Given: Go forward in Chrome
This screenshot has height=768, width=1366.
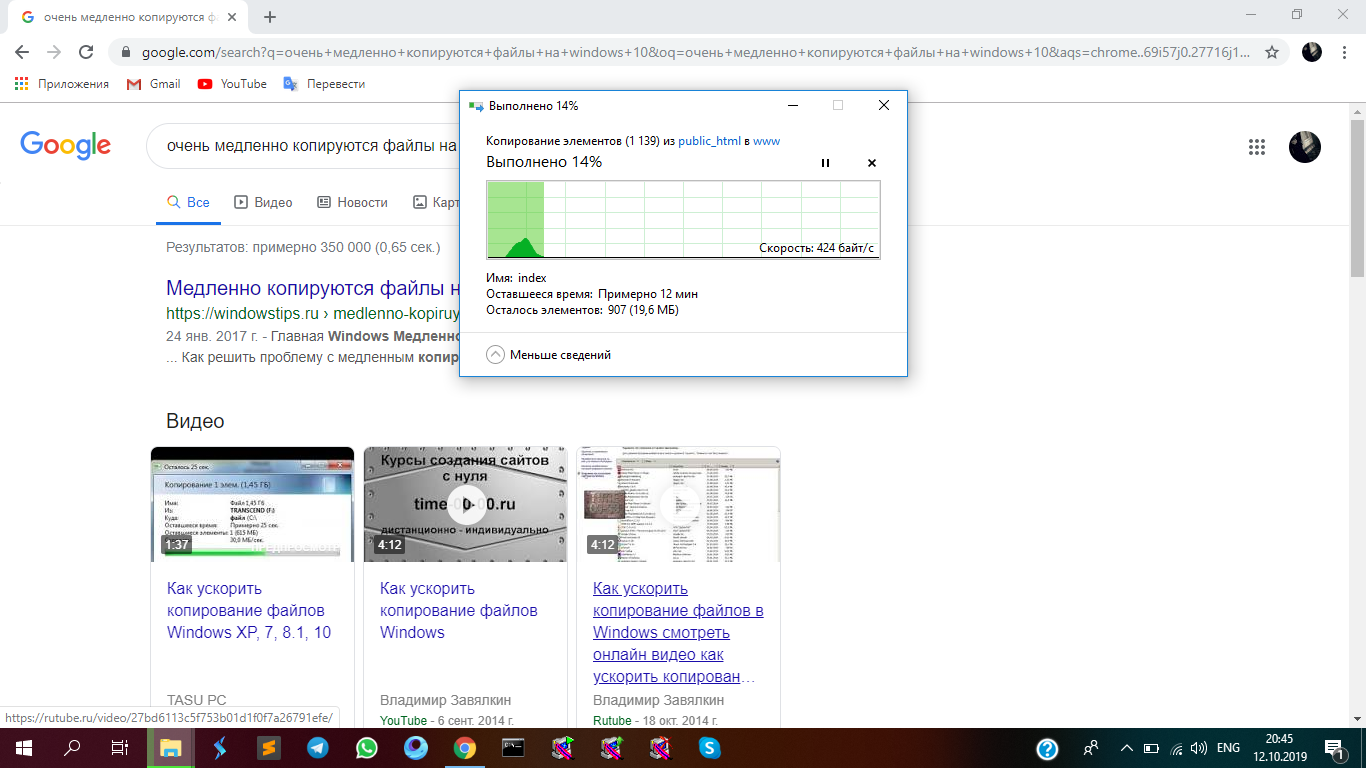Looking at the screenshot, I should [54, 52].
